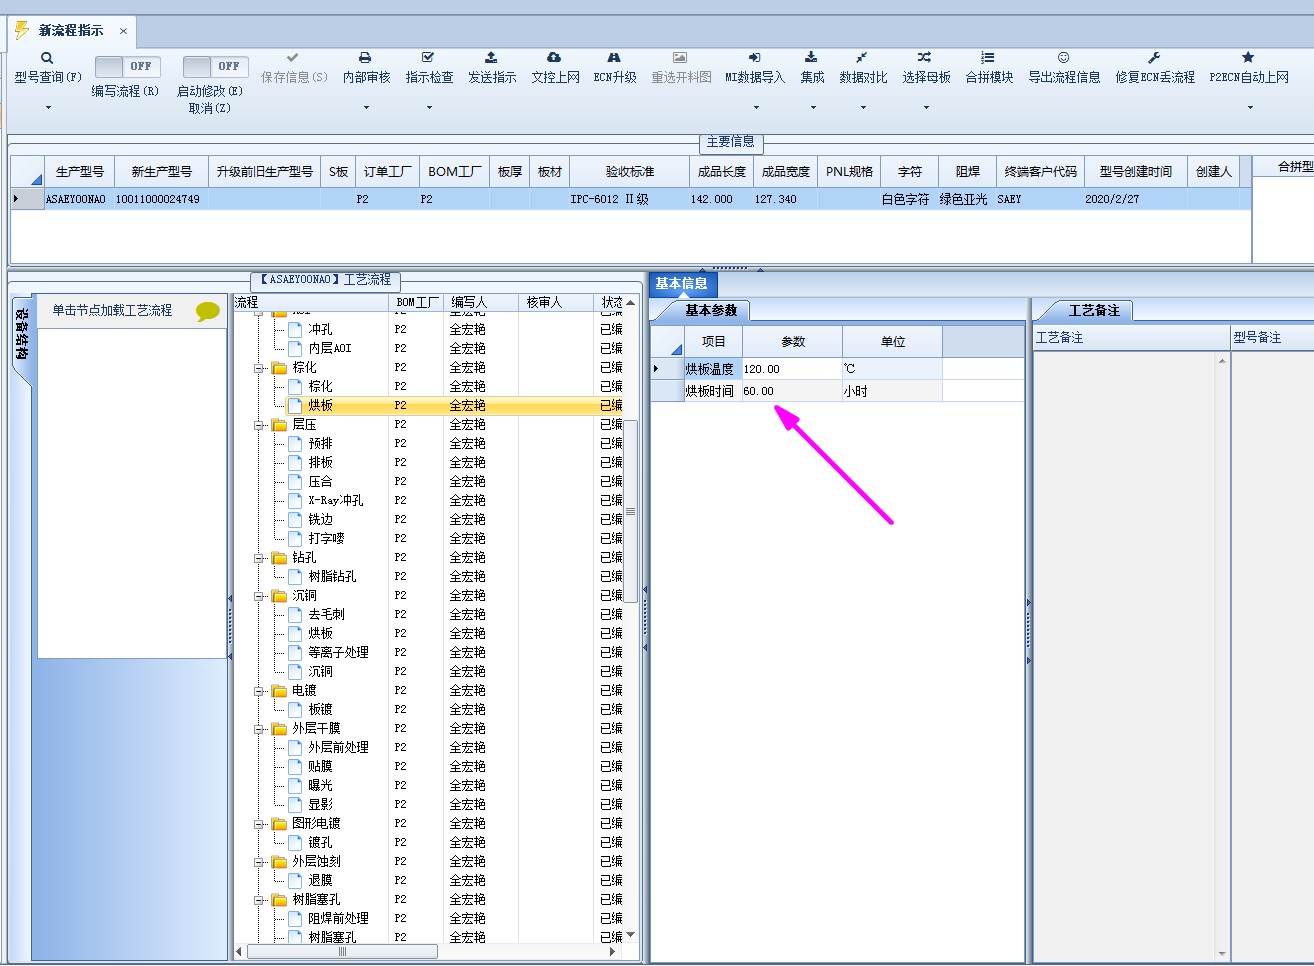The image size is (1314, 966).
Task: Click the 棕化 folder icon
Action: (x=280, y=368)
